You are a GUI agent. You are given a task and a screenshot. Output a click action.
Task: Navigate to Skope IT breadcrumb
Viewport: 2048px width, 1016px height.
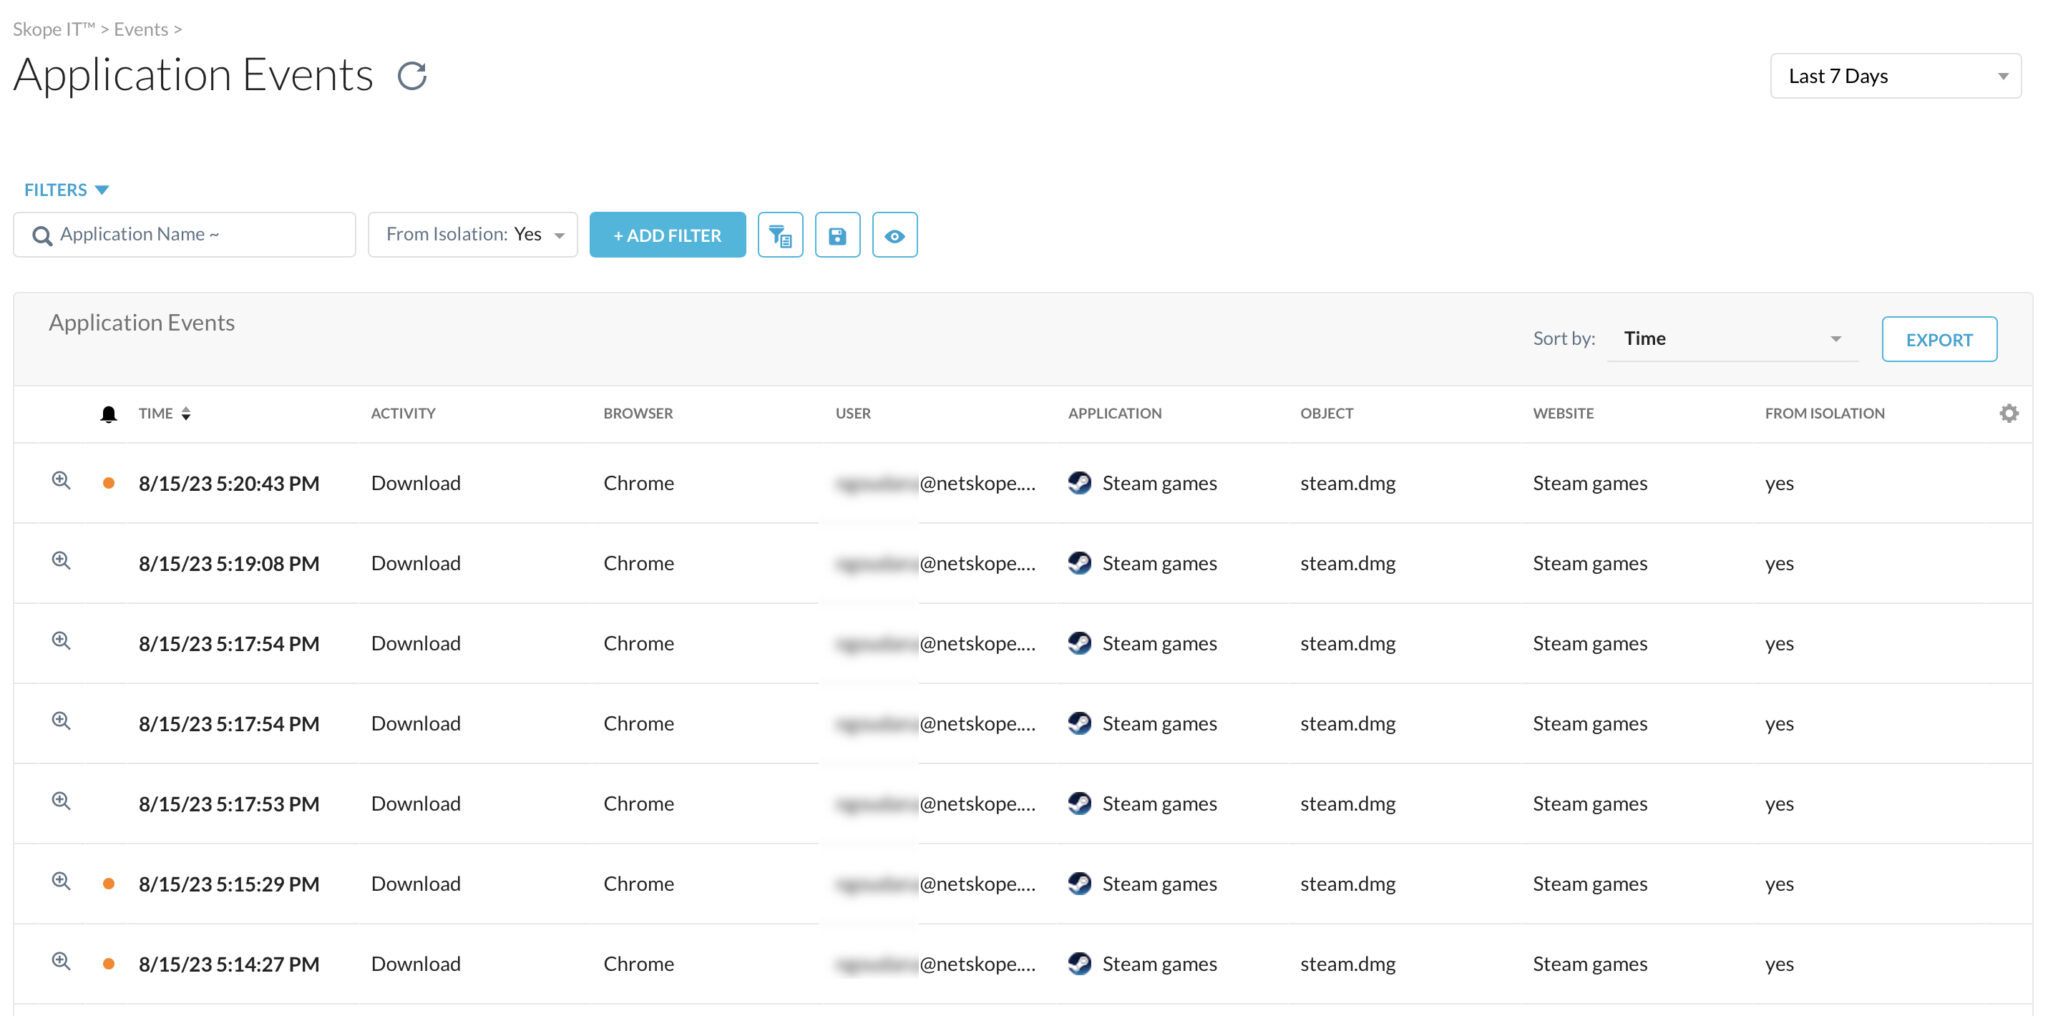click(53, 29)
